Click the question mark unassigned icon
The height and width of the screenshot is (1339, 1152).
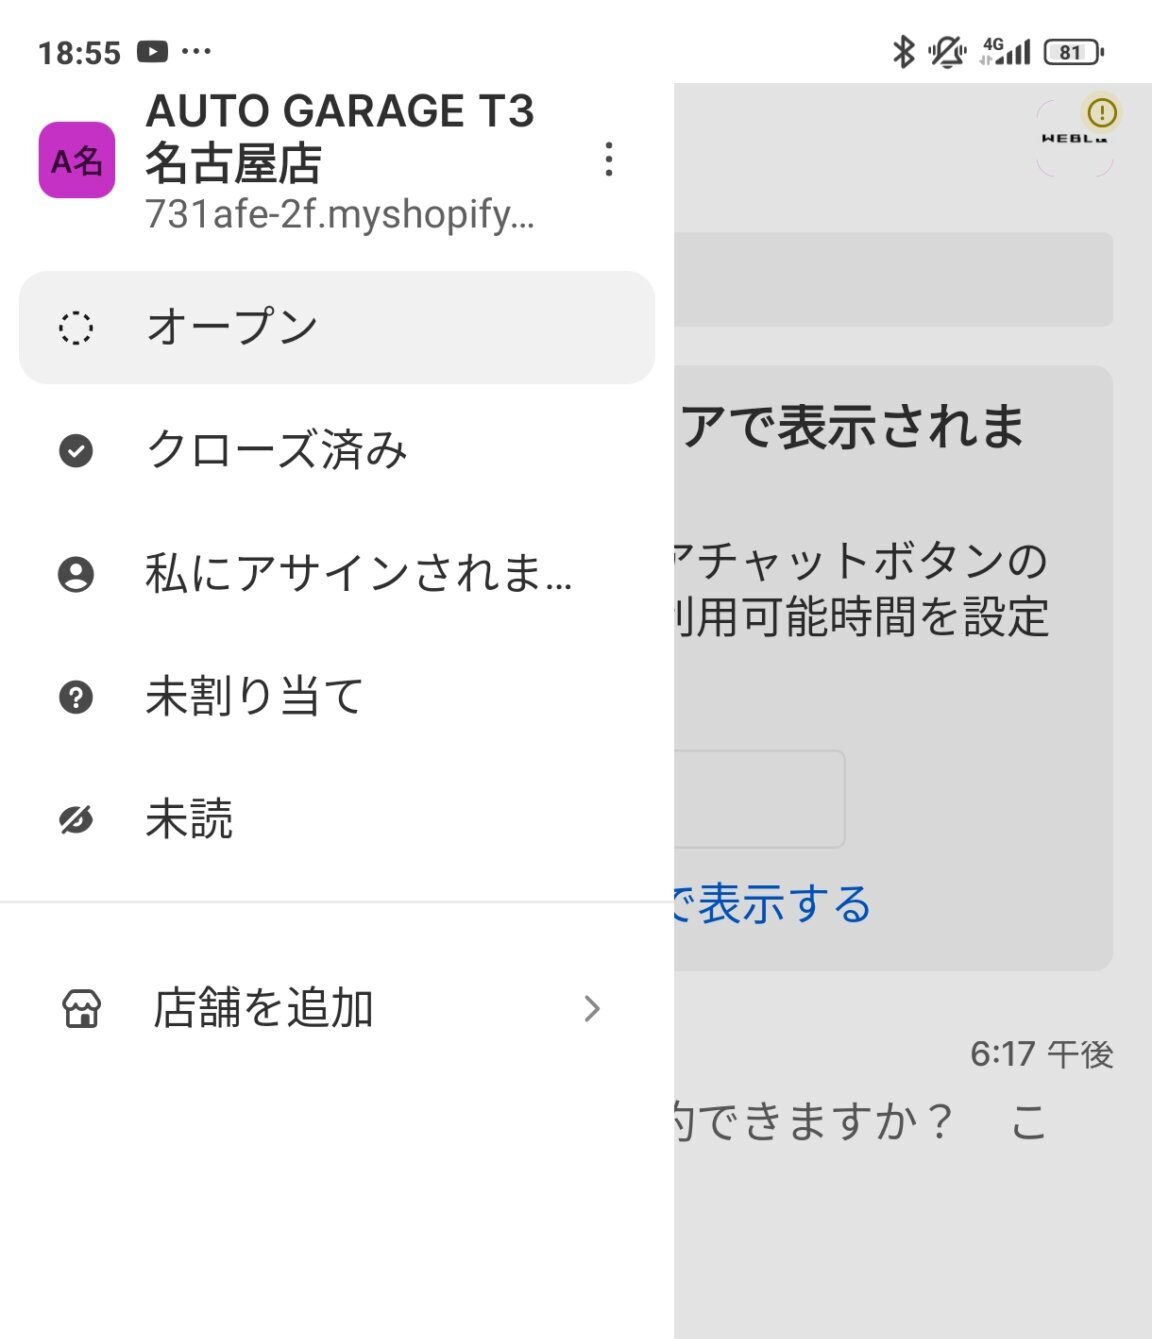click(76, 697)
